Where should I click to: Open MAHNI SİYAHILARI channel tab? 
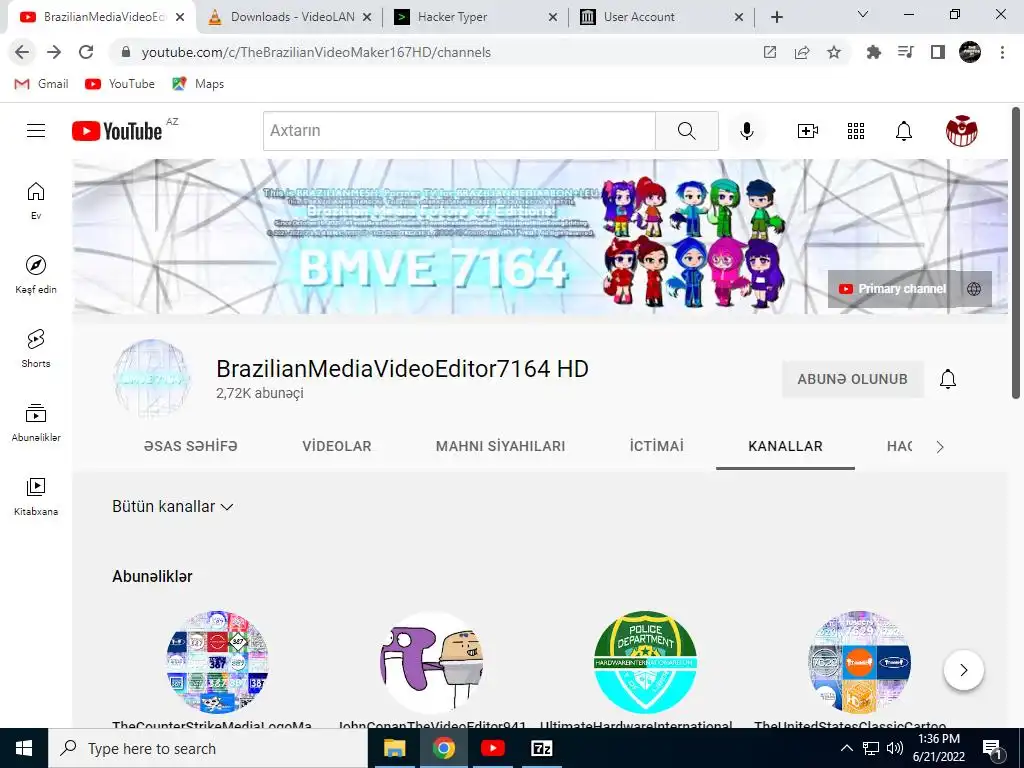click(x=500, y=446)
